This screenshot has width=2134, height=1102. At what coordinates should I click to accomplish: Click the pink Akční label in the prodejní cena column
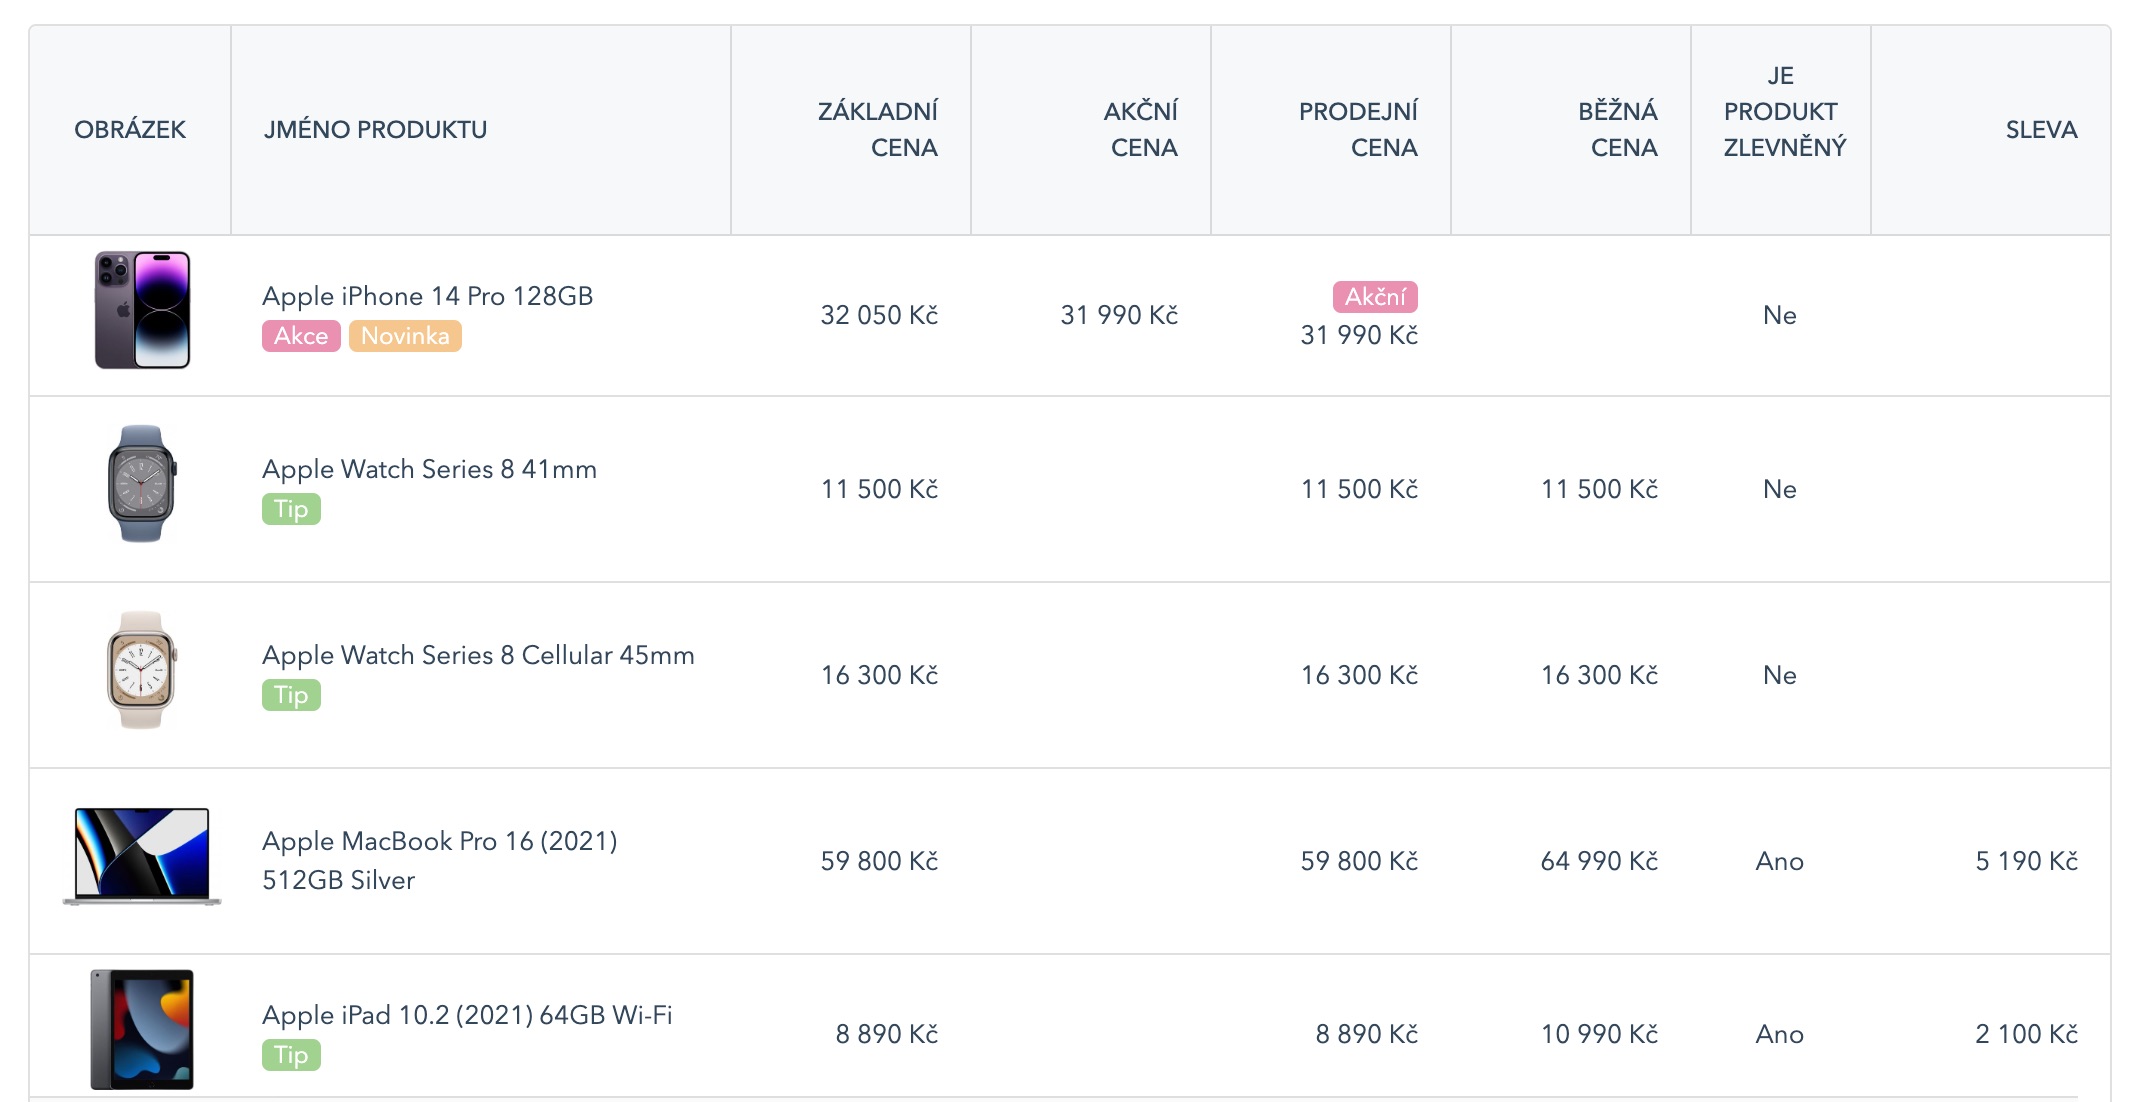[1375, 297]
